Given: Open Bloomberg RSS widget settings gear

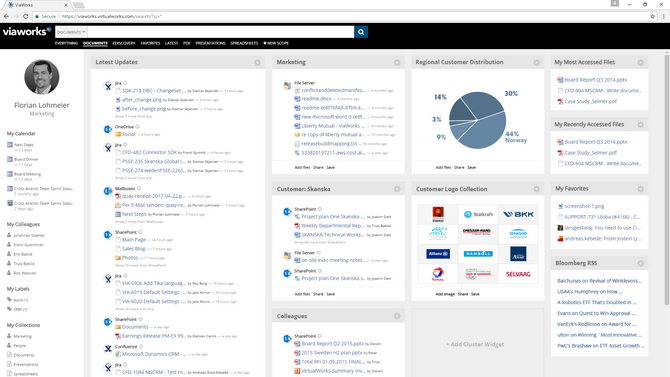Looking at the screenshot, I should (641, 263).
